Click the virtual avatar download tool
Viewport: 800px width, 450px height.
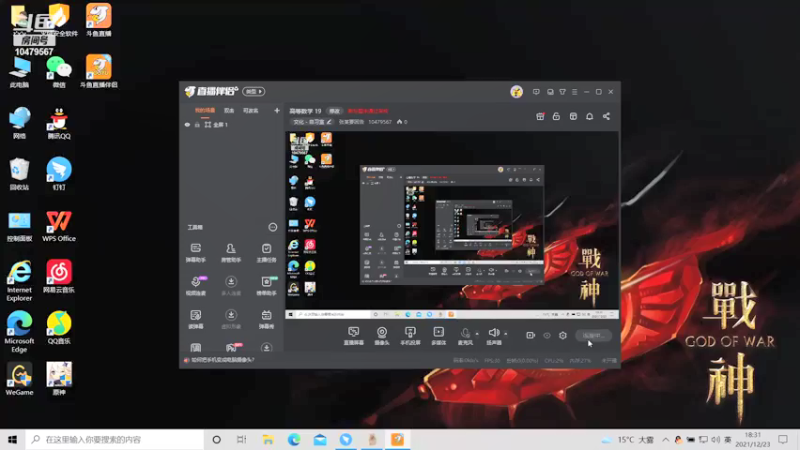point(231,319)
